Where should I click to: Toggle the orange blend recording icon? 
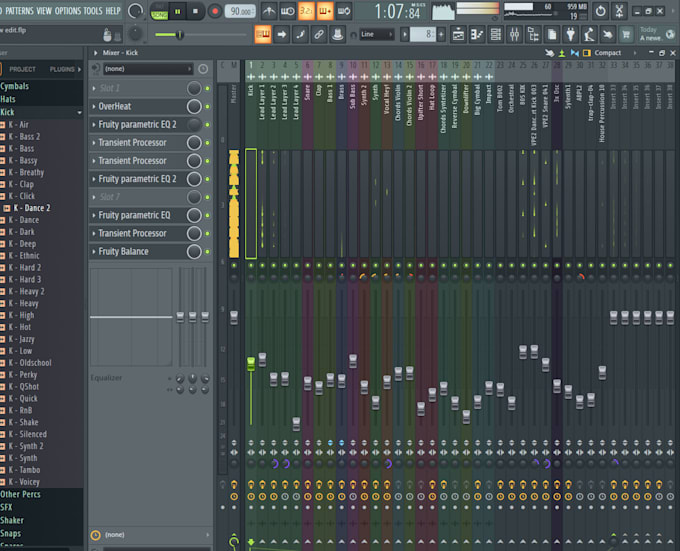pos(325,11)
